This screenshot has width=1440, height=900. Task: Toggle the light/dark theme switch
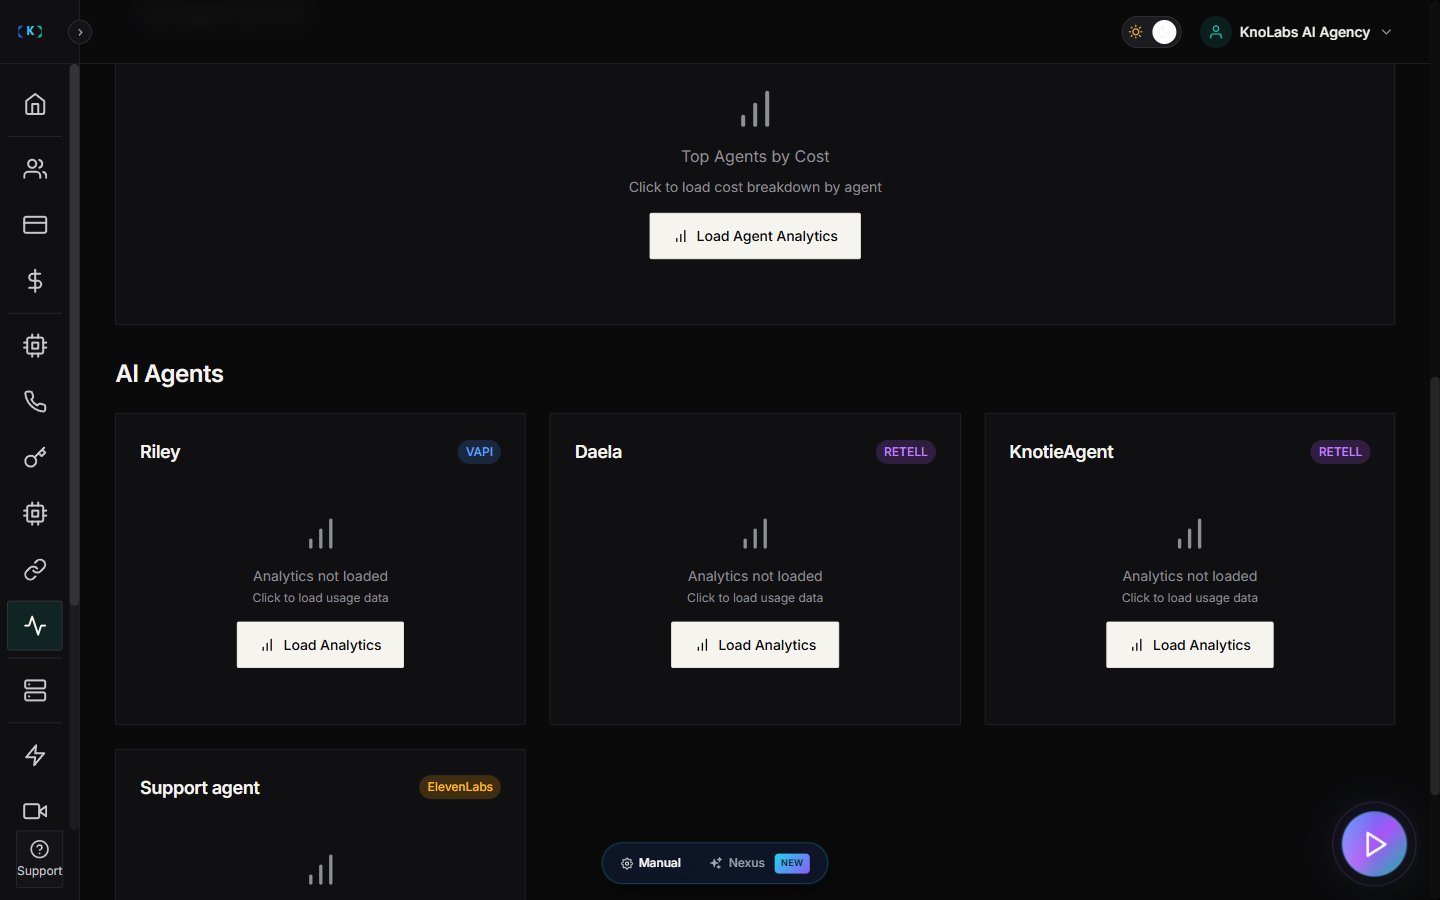pyautogui.click(x=1151, y=32)
